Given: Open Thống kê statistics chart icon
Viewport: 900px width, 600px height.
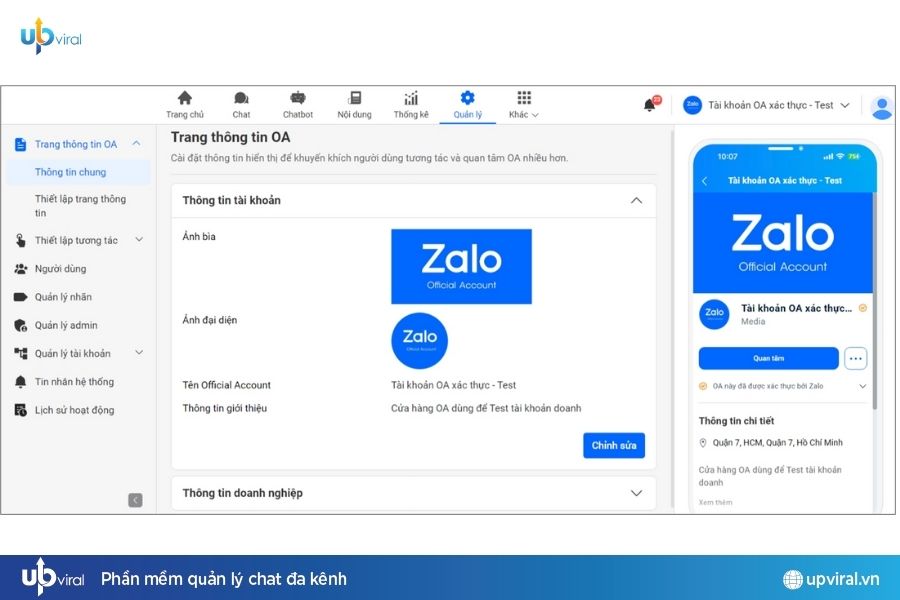Looking at the screenshot, I should (x=411, y=98).
